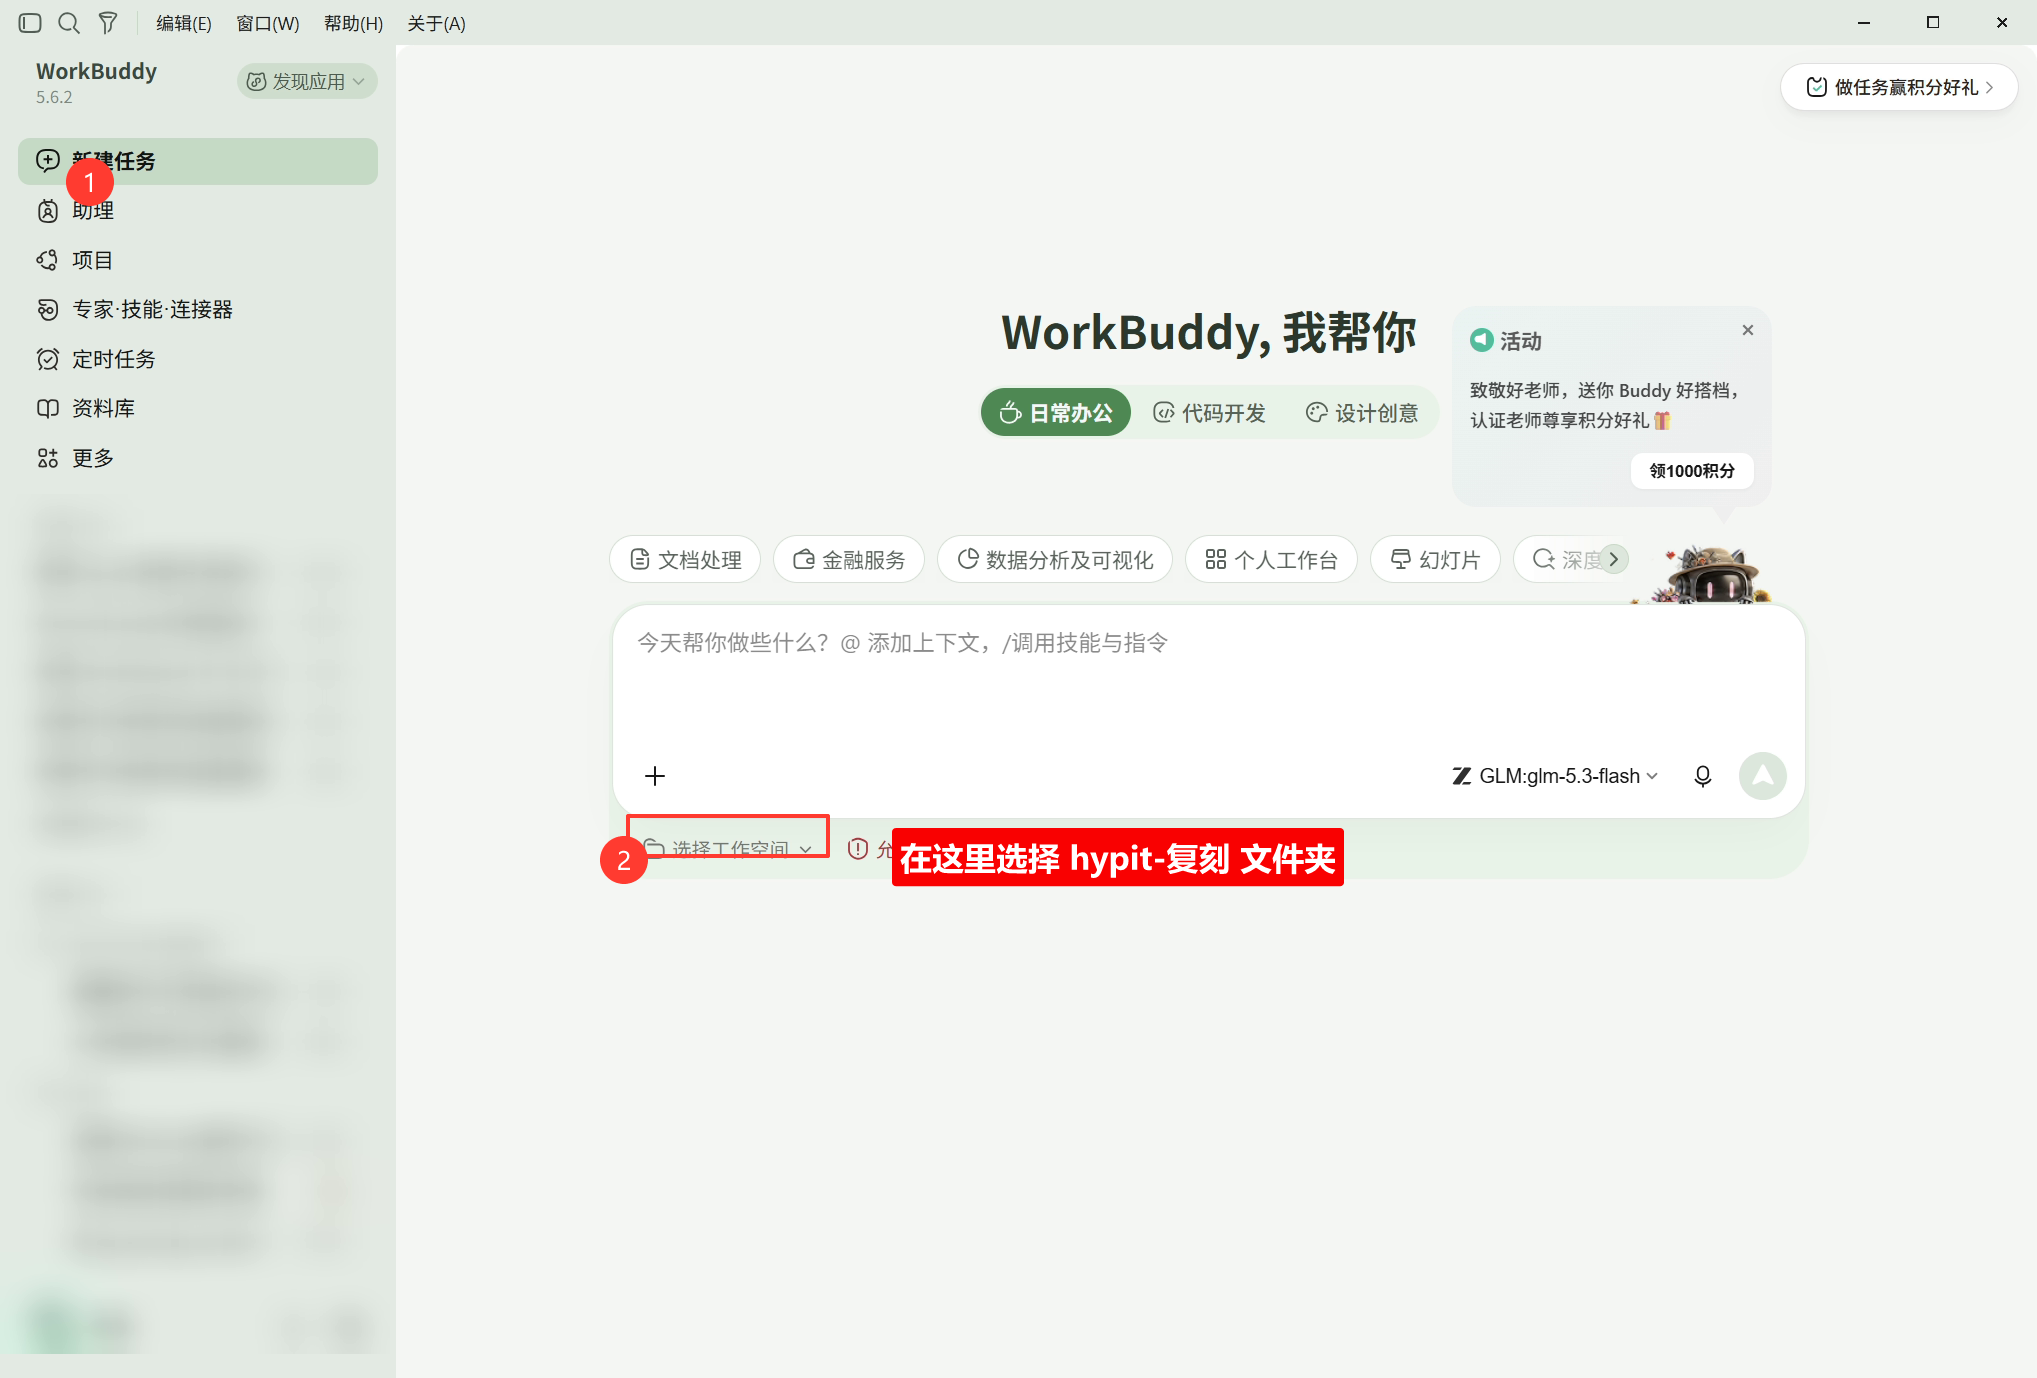
Task: Activate the microphone voice input icon
Action: [1703, 776]
